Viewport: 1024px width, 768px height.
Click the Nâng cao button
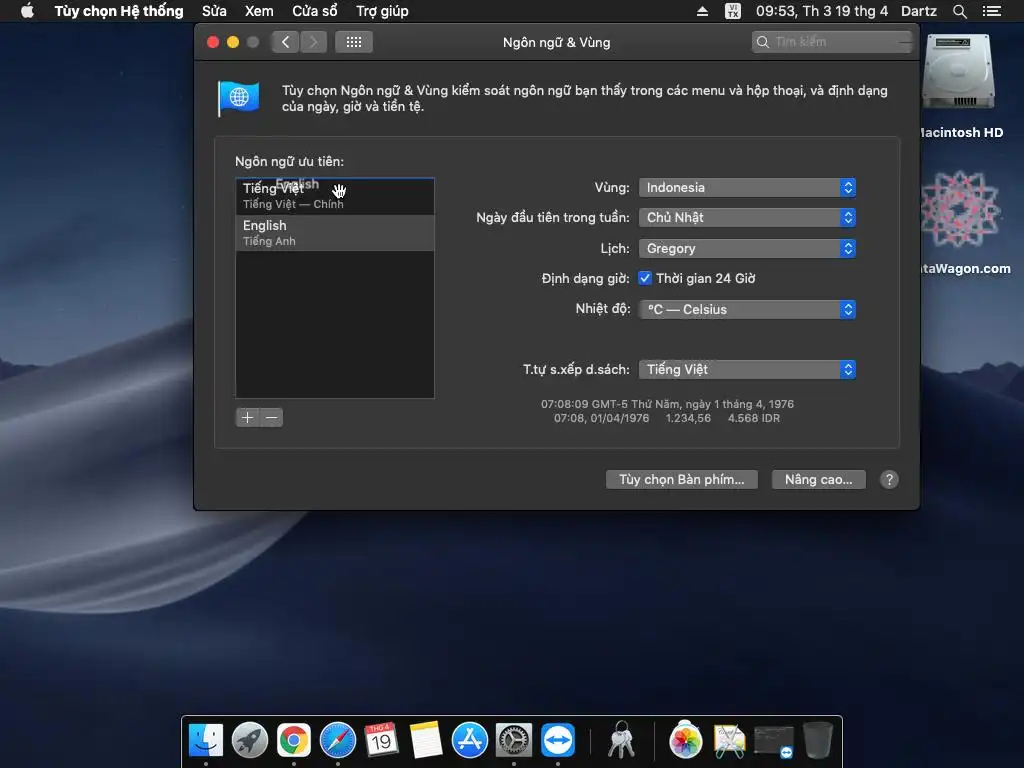click(818, 479)
